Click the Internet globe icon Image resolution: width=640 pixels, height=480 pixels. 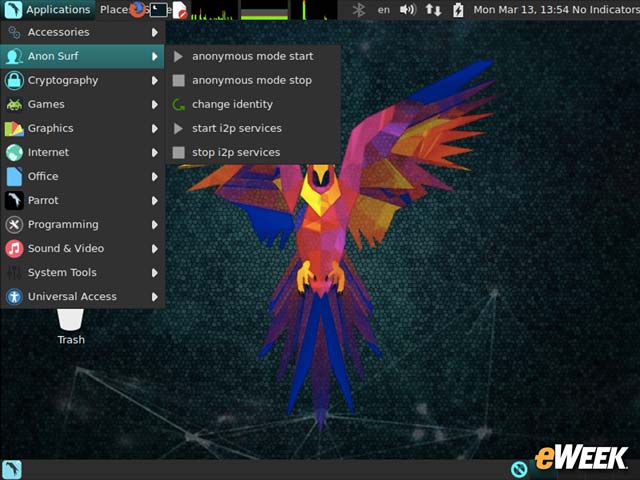[14, 153]
